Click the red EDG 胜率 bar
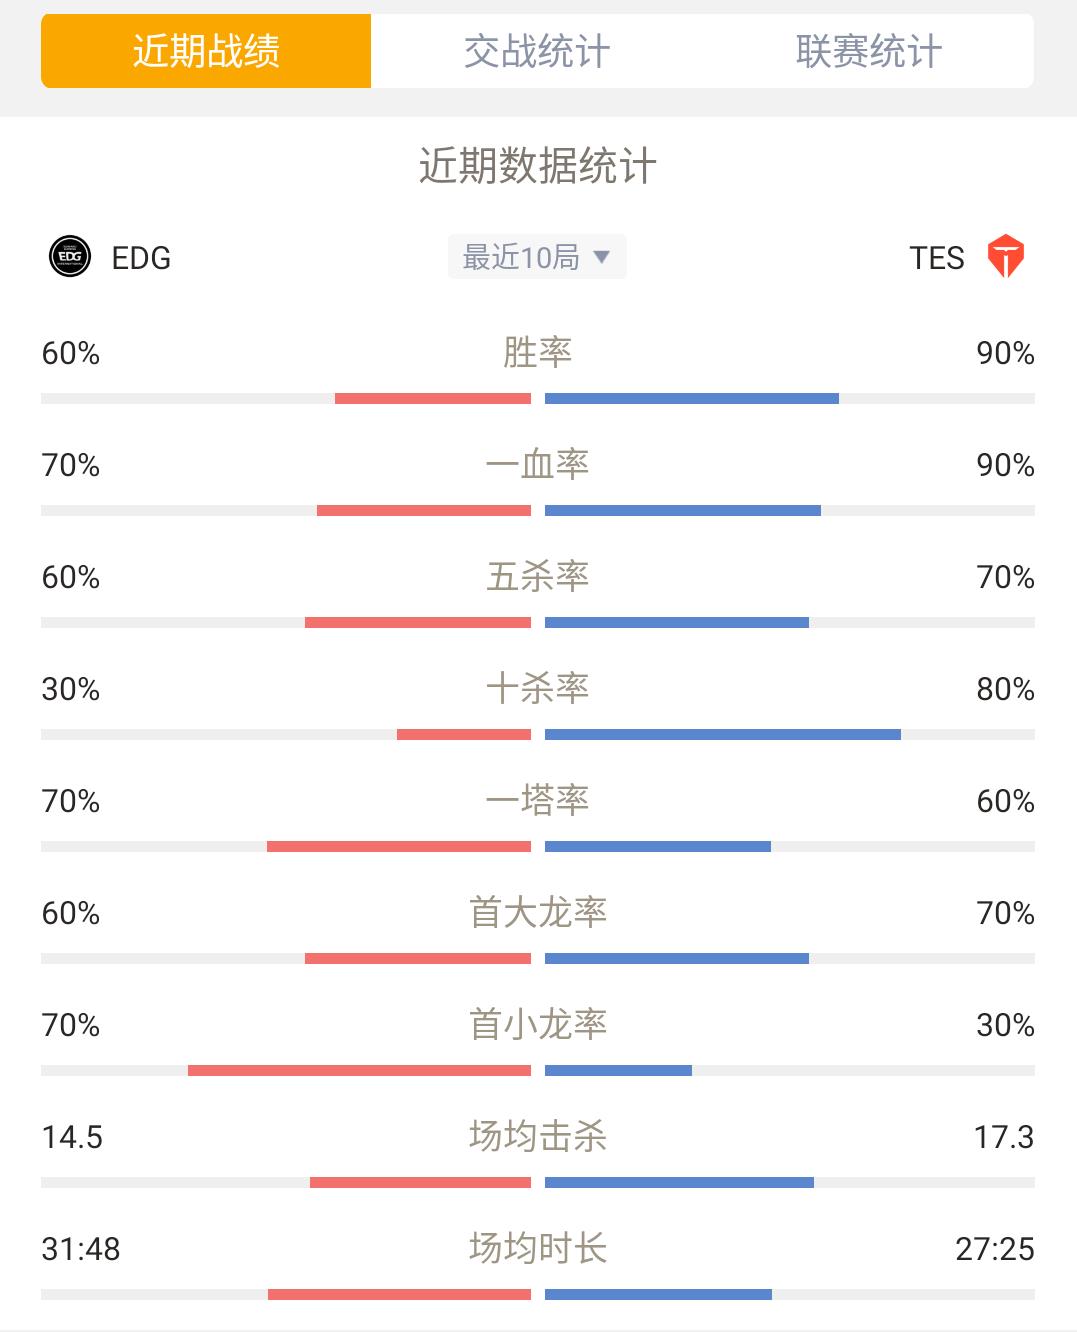The image size is (1077, 1332). point(433,399)
